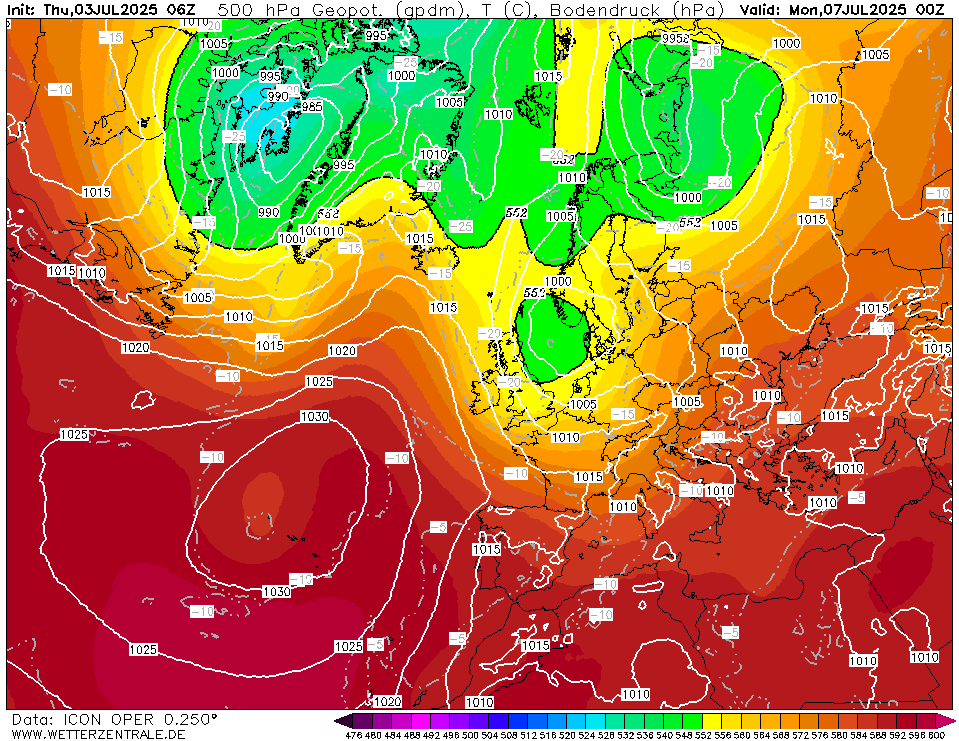Click the 556 value in the color scale
959x741 pixels.
pyautogui.click(x=722, y=735)
